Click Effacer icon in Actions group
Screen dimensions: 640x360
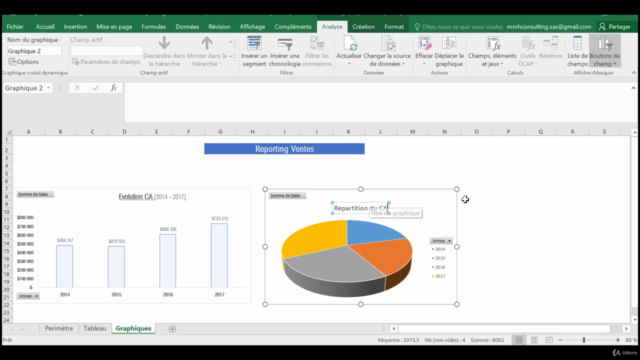pos(424,43)
